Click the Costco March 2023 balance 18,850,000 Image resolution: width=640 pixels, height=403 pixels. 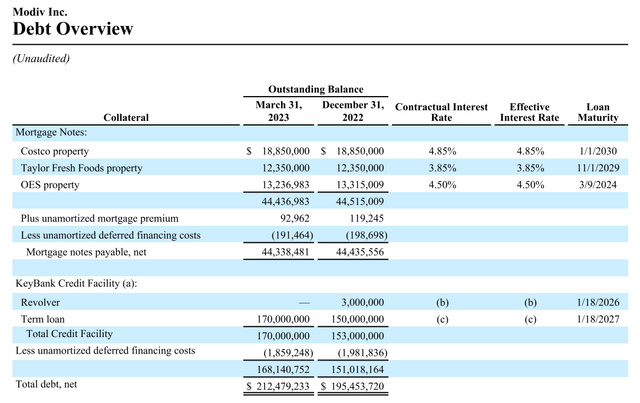[286, 151]
